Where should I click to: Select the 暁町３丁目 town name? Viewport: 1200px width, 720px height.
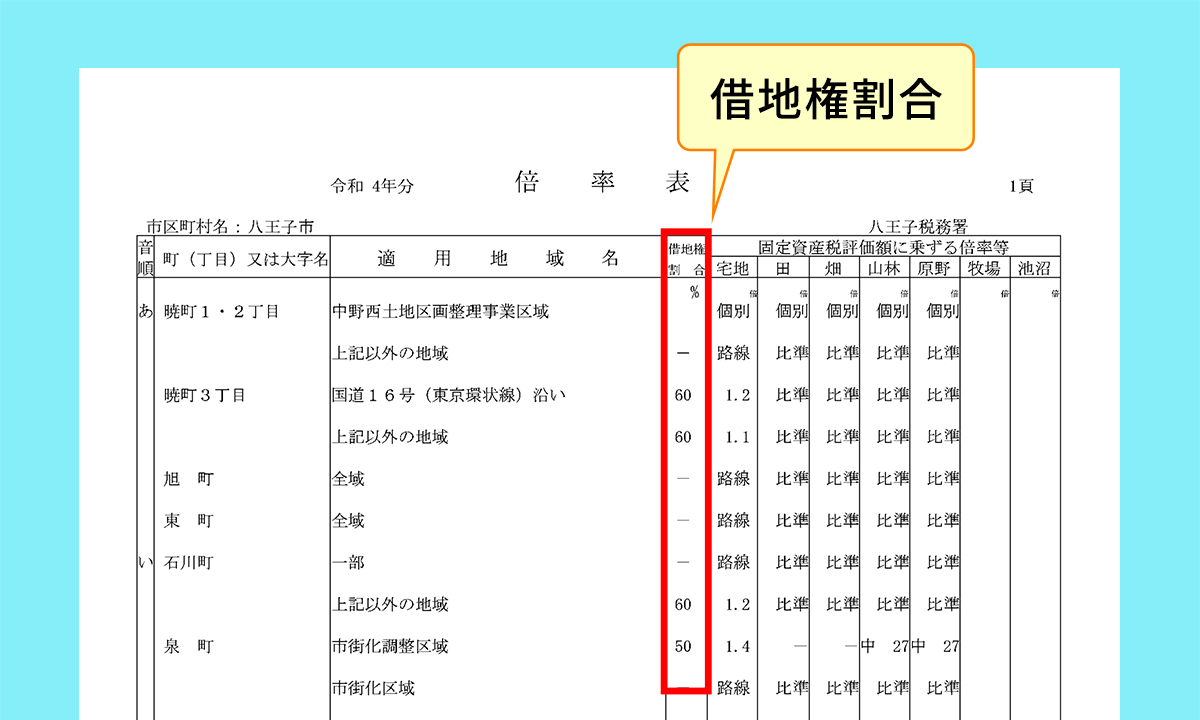(x=204, y=396)
